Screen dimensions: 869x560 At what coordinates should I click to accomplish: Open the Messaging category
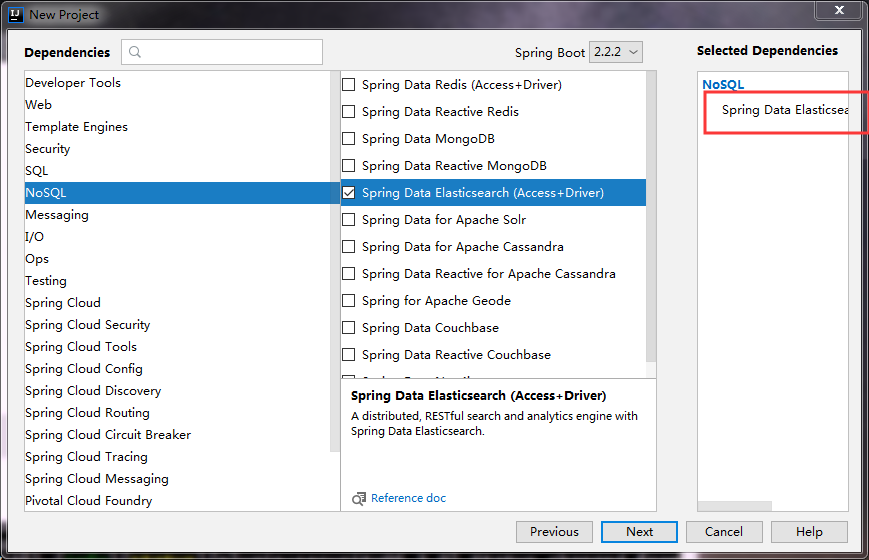pos(177,215)
